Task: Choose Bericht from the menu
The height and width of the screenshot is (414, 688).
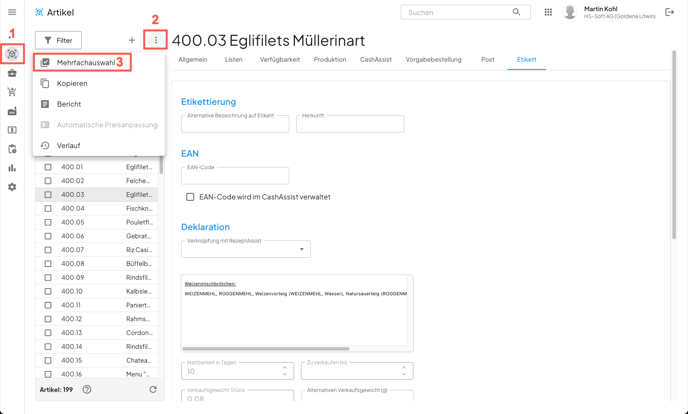Action: pyautogui.click(x=99, y=104)
